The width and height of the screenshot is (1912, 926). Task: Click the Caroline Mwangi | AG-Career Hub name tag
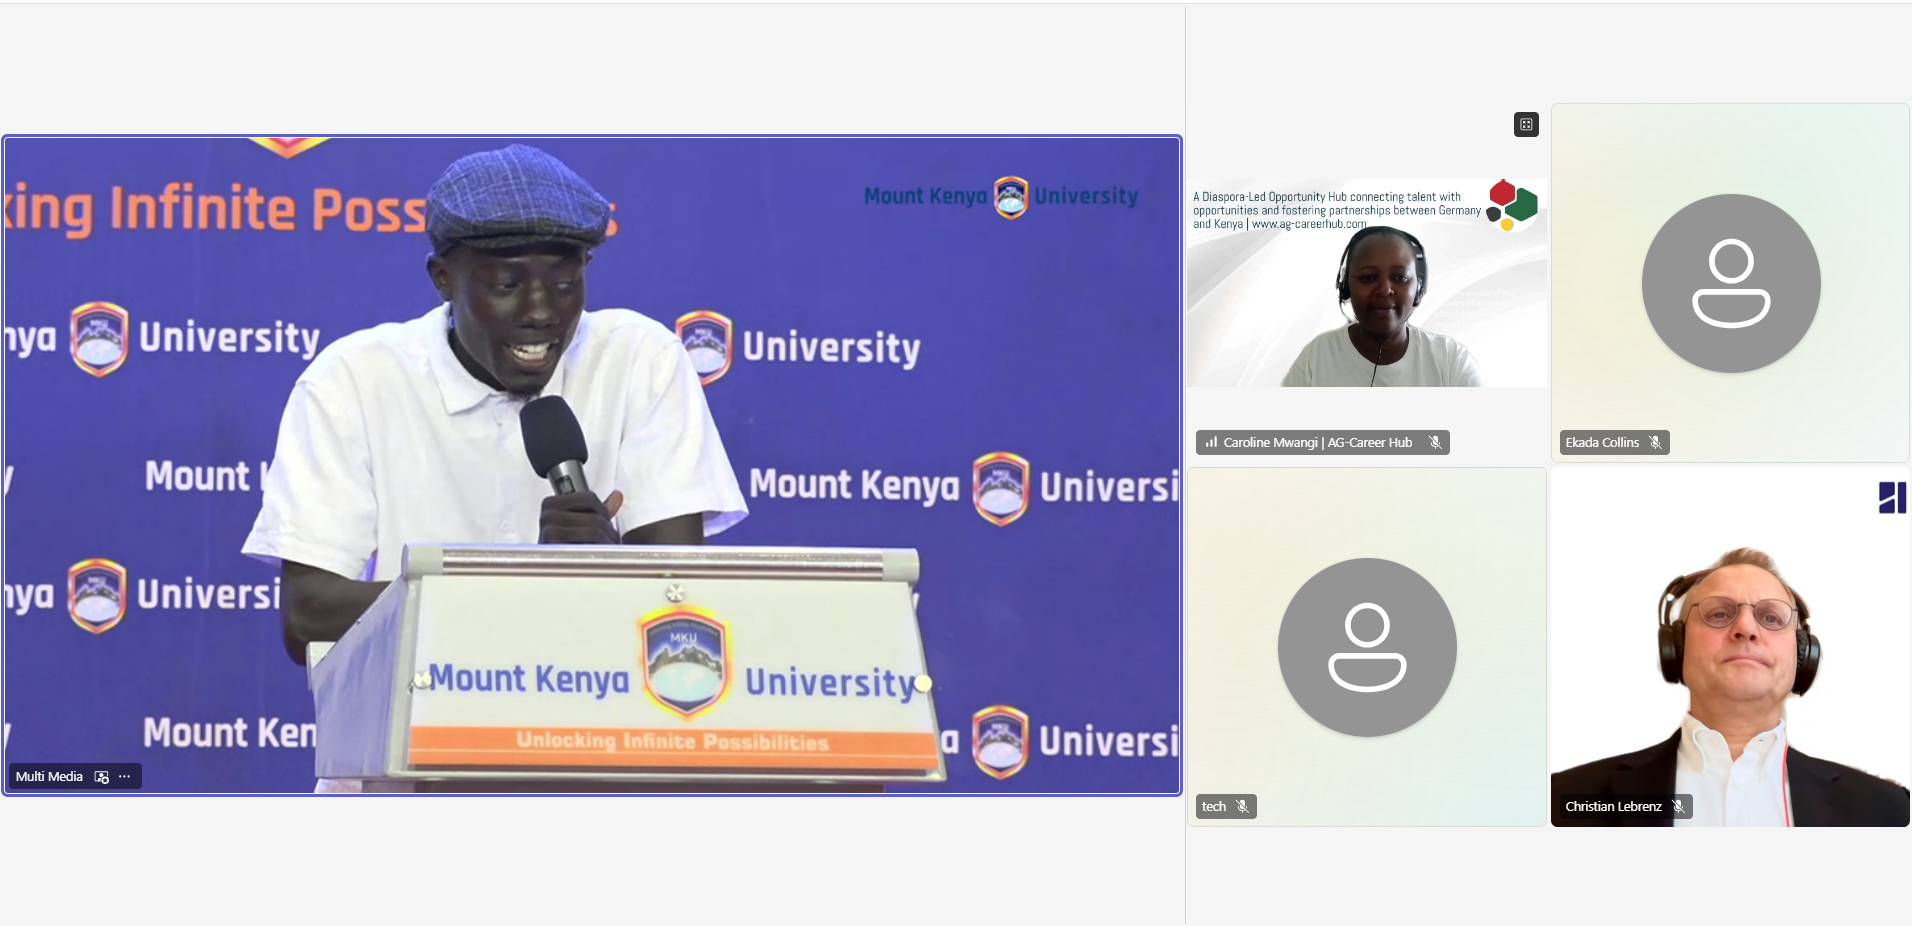[x=1318, y=443]
